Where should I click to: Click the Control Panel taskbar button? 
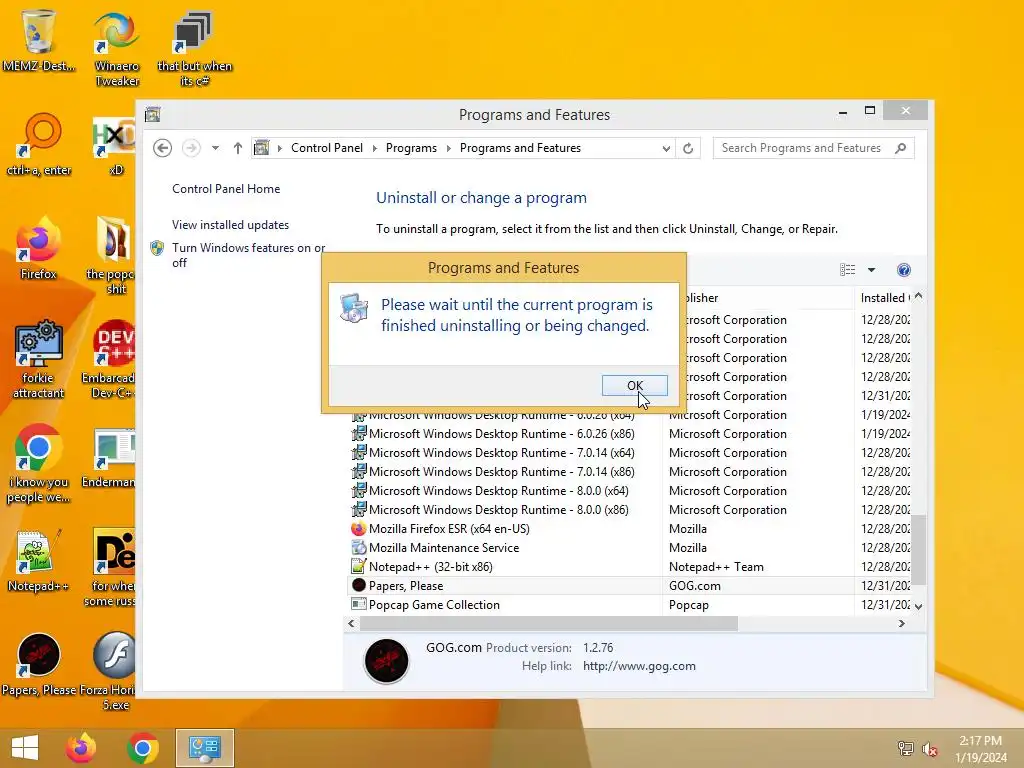click(x=204, y=748)
